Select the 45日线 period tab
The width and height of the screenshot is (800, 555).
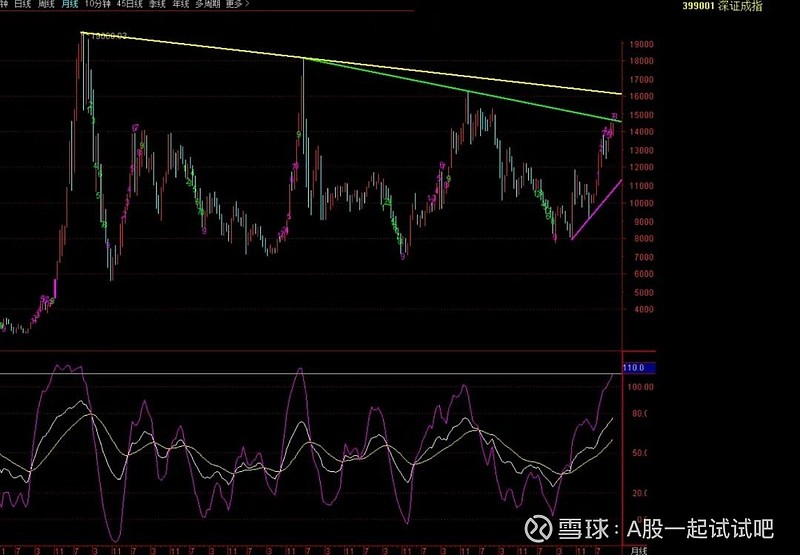coord(130,4)
